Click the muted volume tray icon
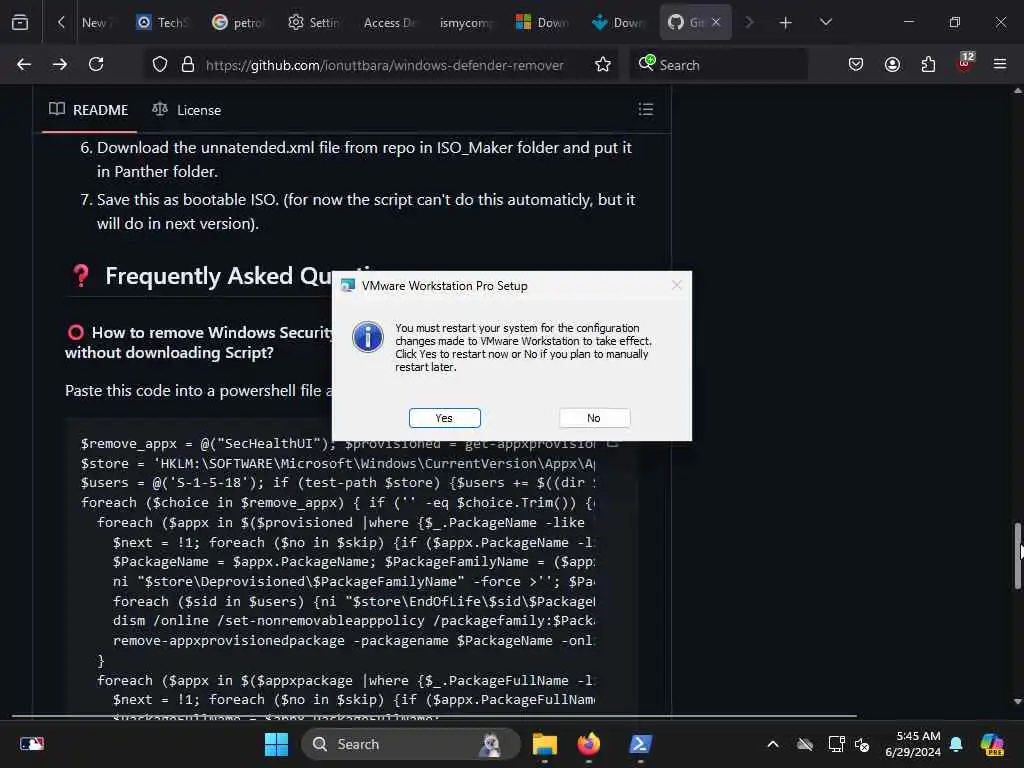The height and width of the screenshot is (768, 1024). point(862,744)
